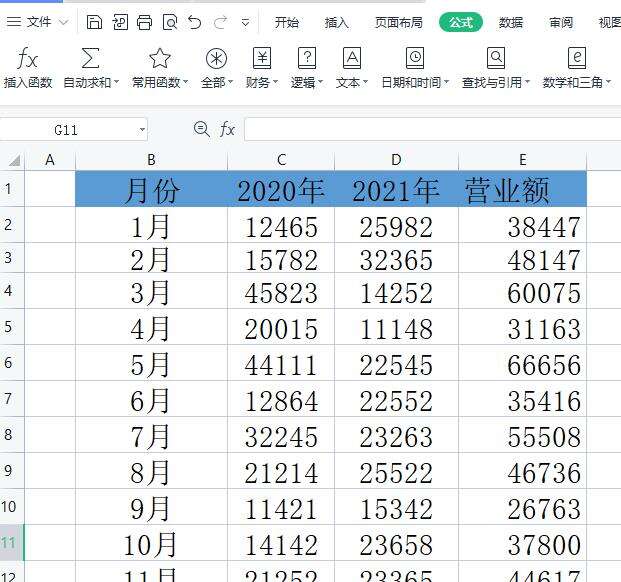Click the Redo arrow icon
This screenshot has width=621, height=582.
[220, 22]
